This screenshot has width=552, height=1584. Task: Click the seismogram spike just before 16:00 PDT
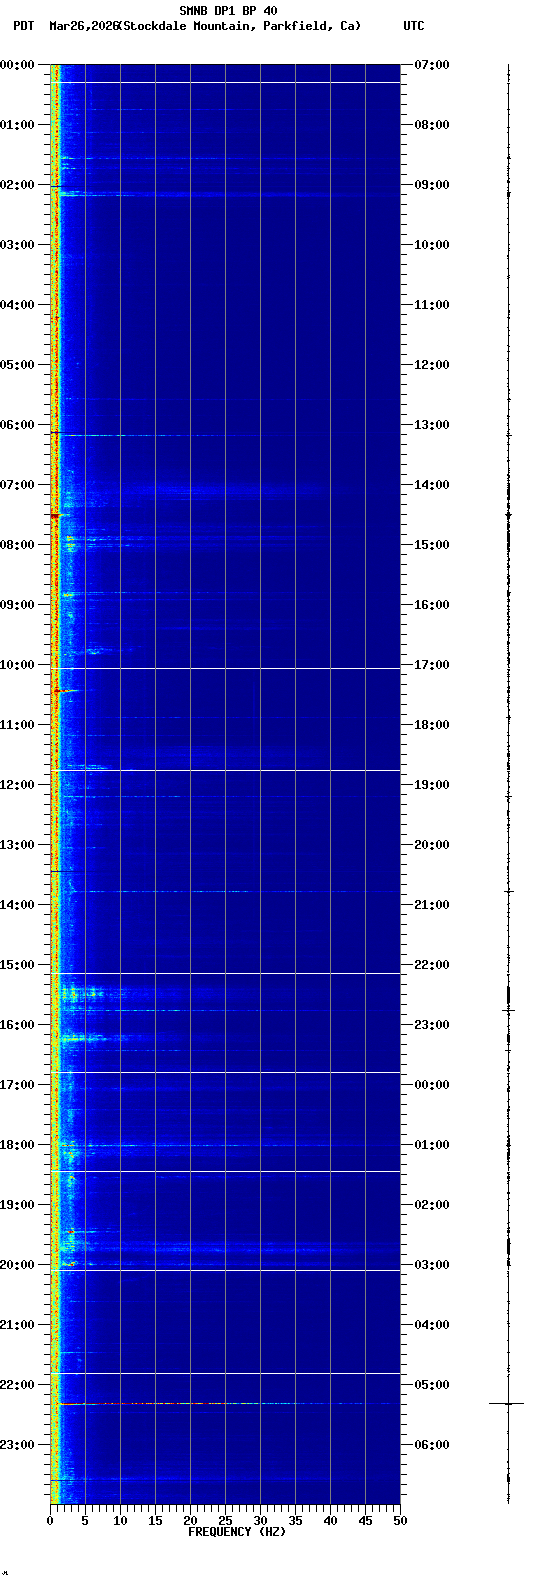(508, 1010)
